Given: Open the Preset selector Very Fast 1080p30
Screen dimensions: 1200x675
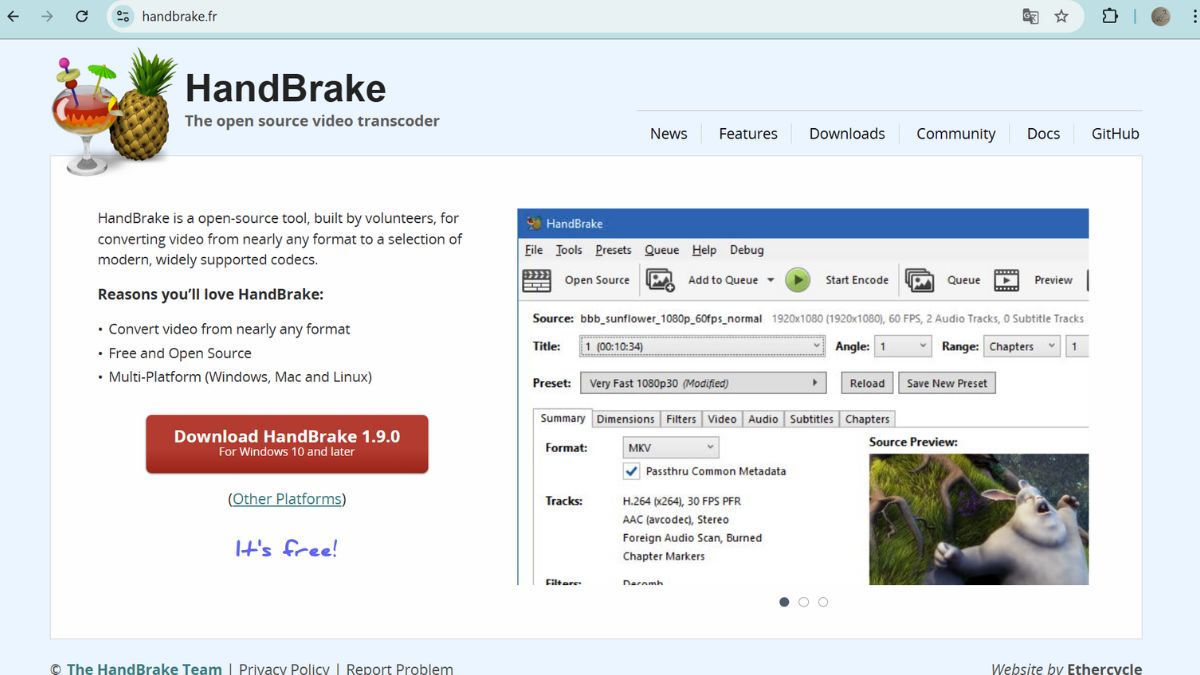Looking at the screenshot, I should [703, 383].
